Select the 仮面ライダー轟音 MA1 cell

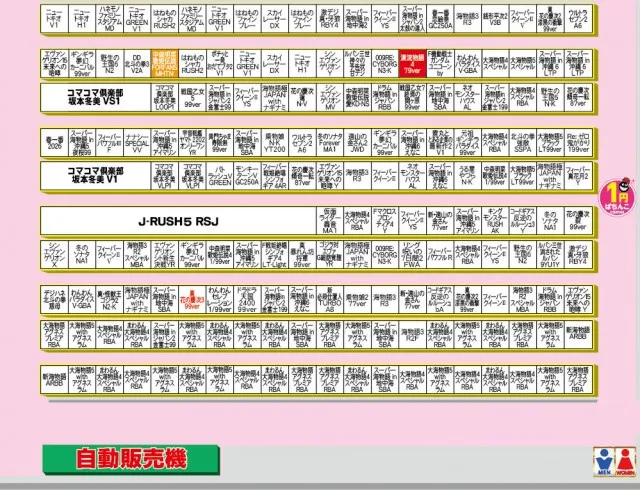(329, 221)
